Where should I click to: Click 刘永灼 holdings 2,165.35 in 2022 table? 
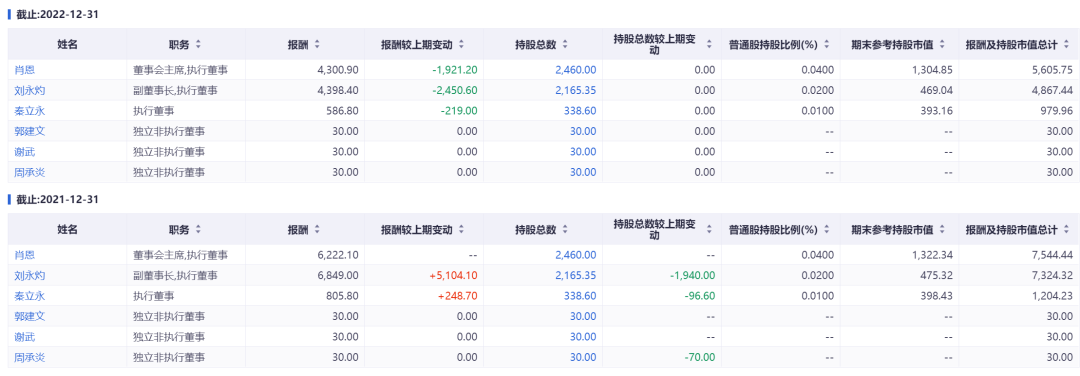pyautogui.click(x=576, y=90)
